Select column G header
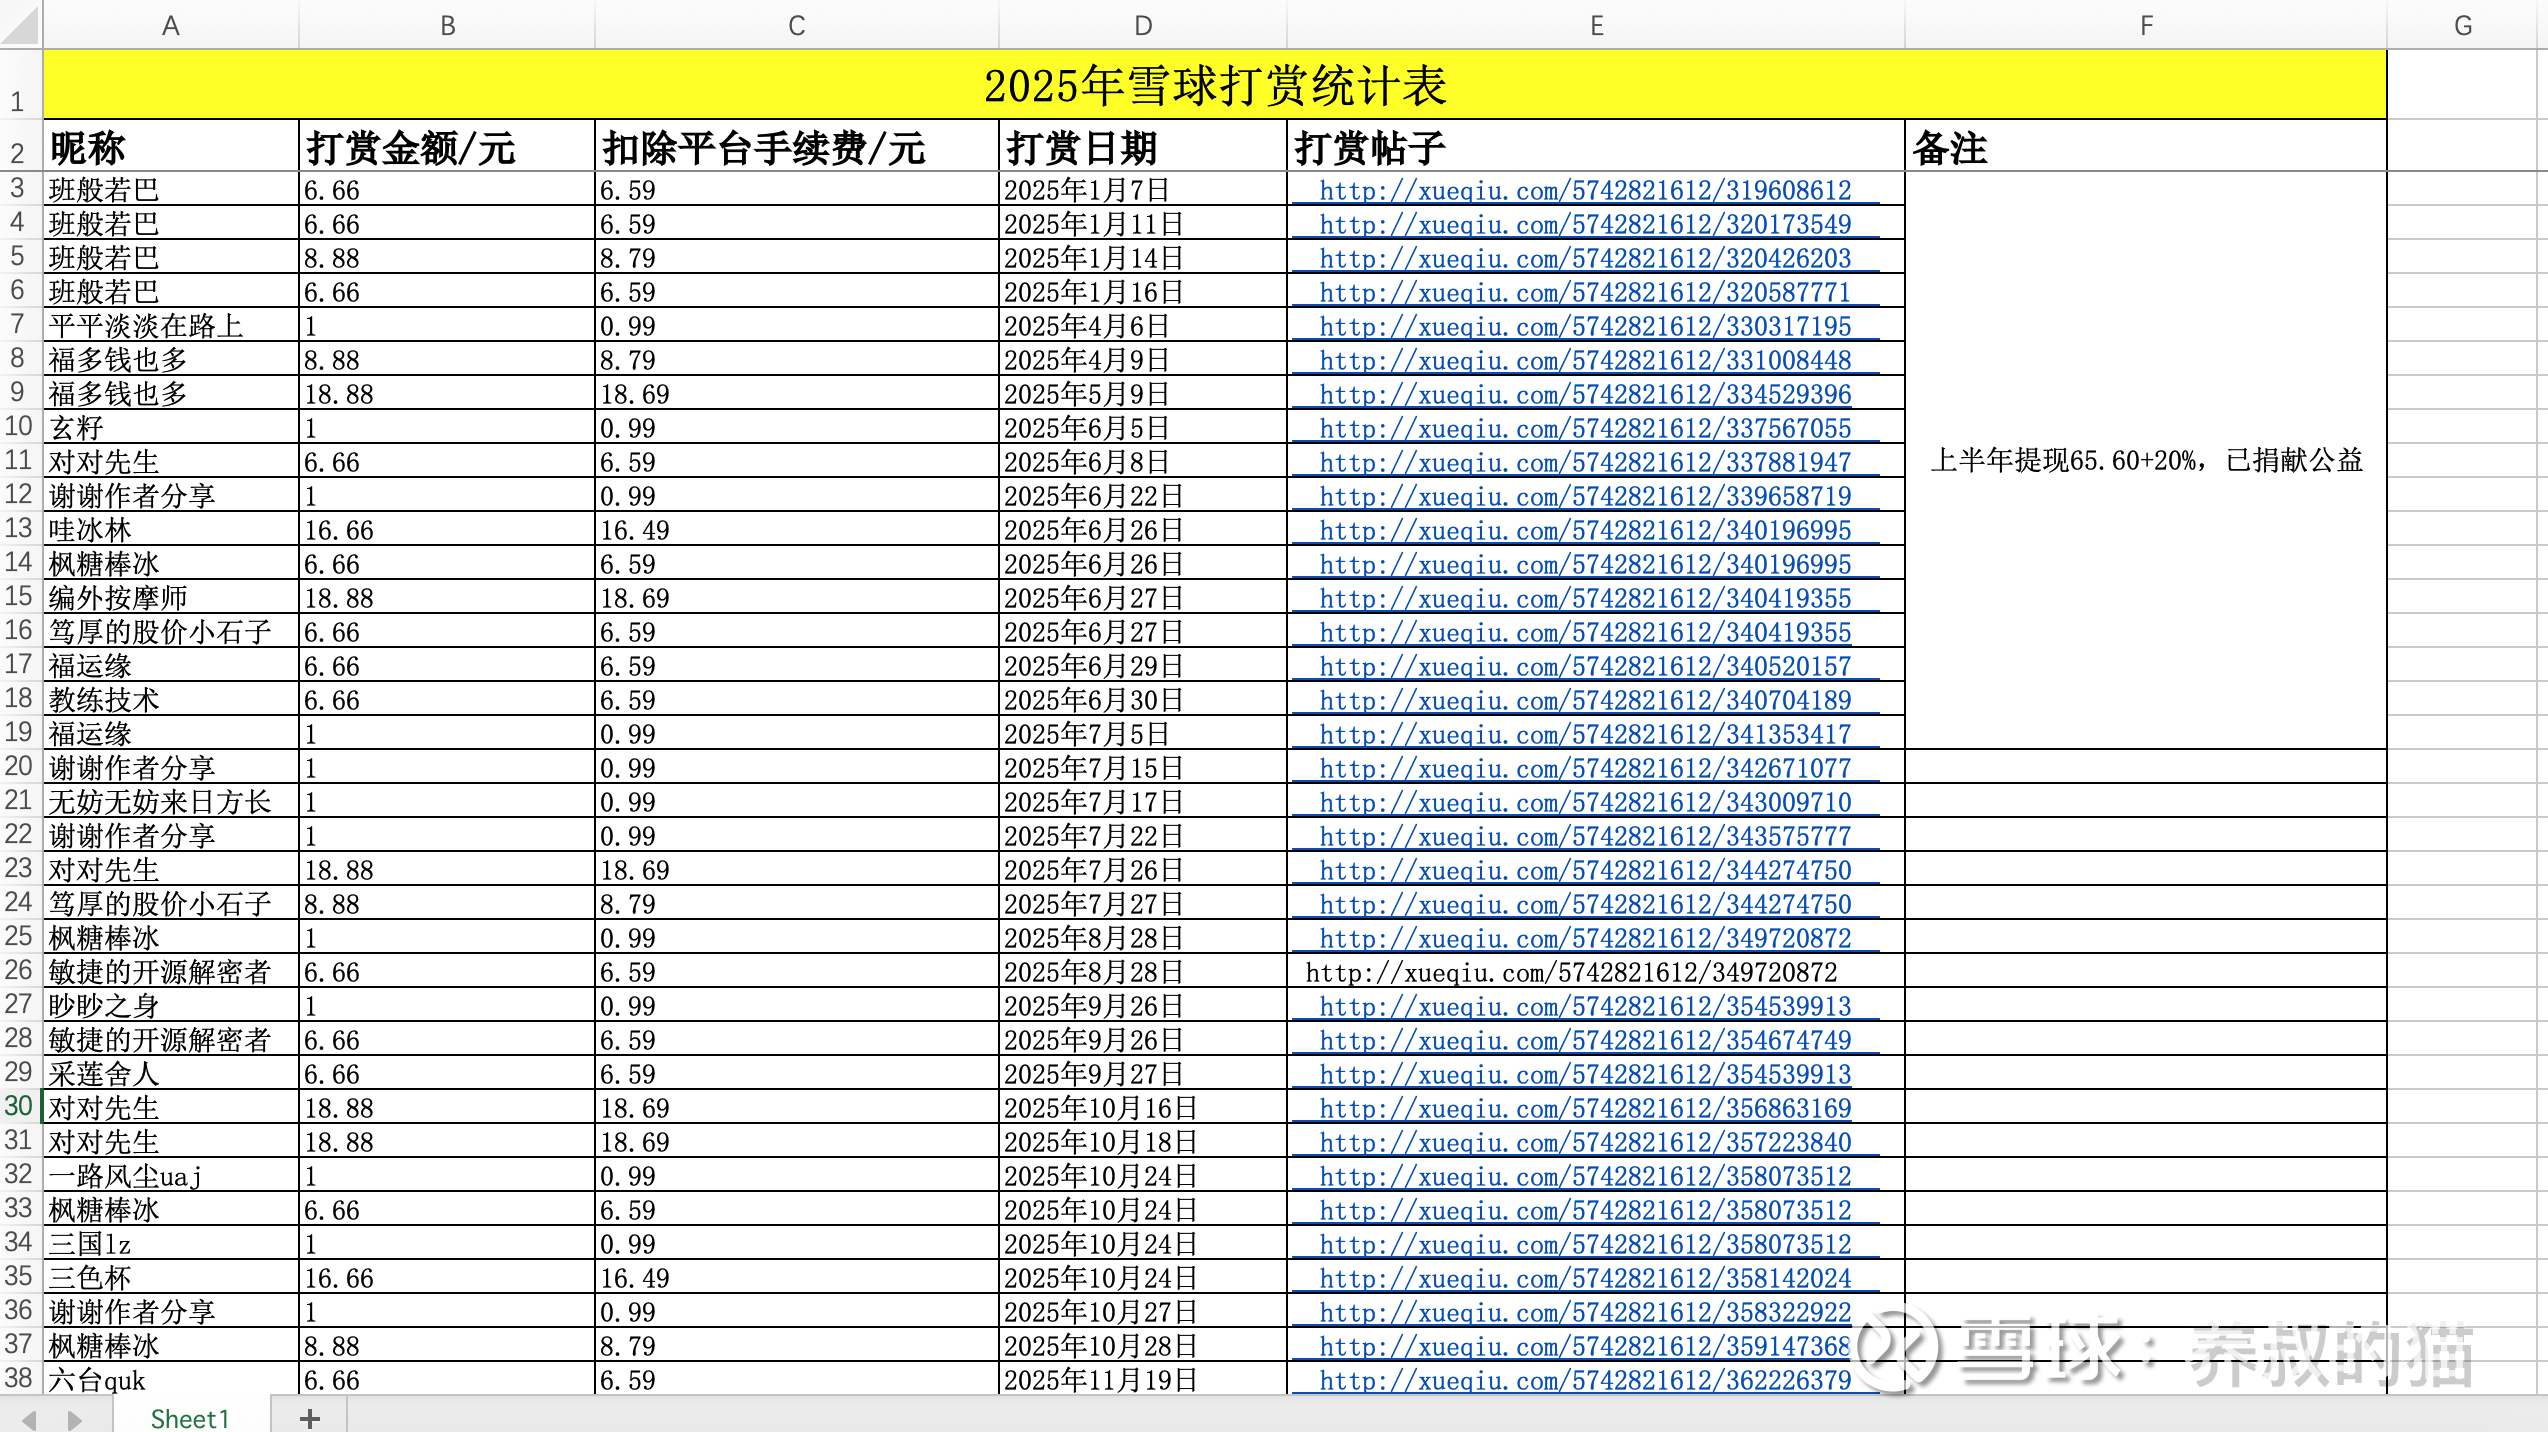The image size is (2548, 1432). 2462,25
